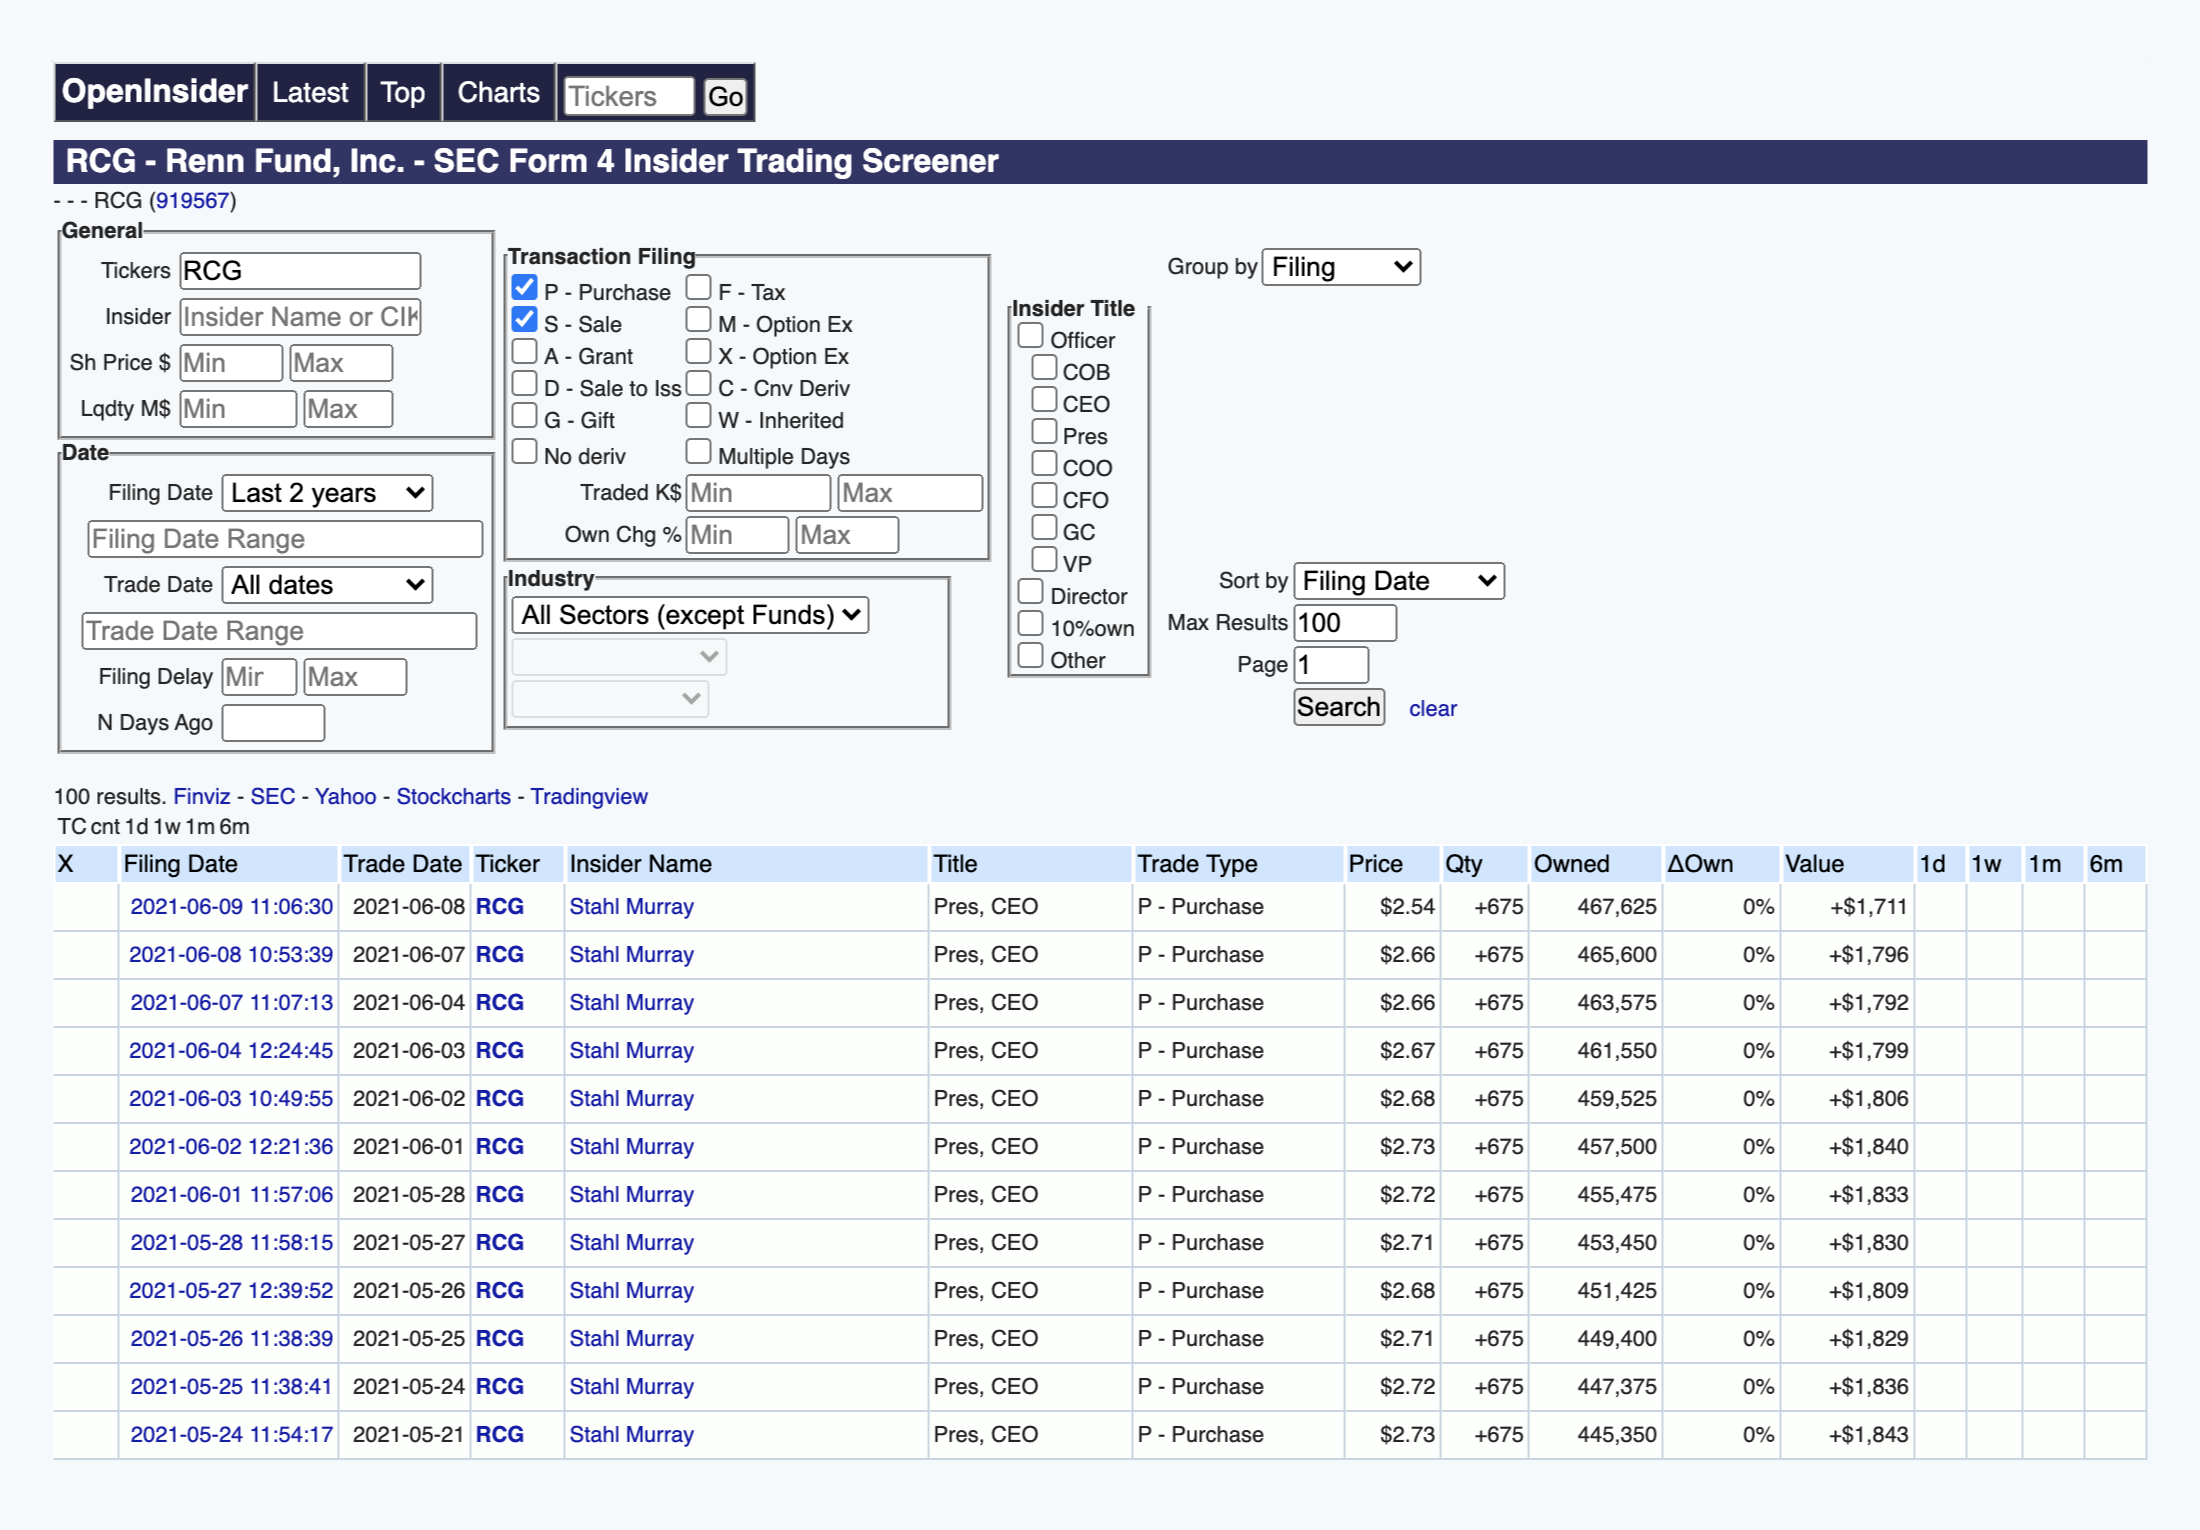Click the Go button beside Tickers
The width and height of the screenshot is (2200, 1530).
coord(725,97)
